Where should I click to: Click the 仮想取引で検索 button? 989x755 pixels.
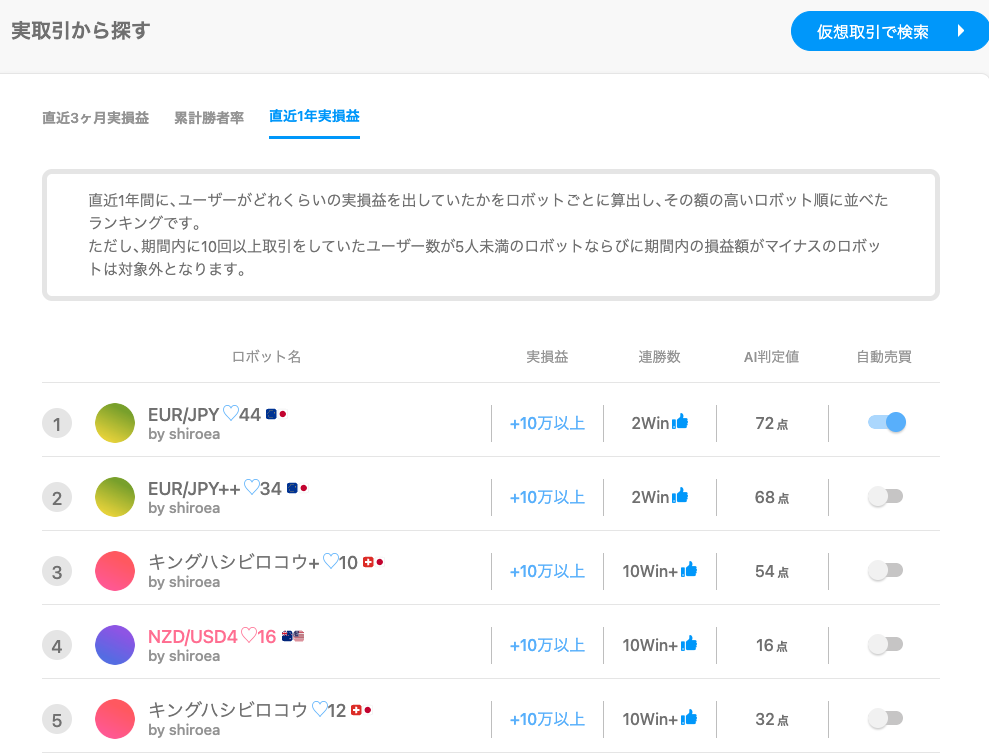pos(889,31)
